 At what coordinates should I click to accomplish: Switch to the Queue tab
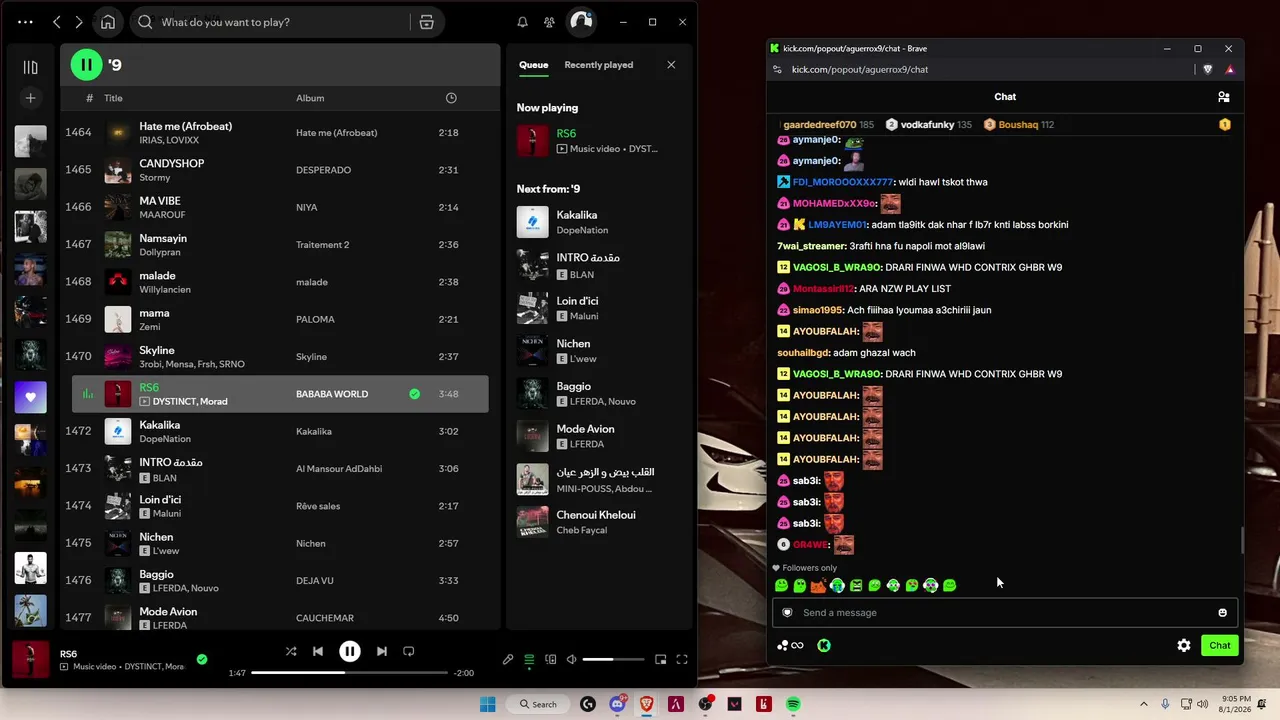tap(533, 65)
